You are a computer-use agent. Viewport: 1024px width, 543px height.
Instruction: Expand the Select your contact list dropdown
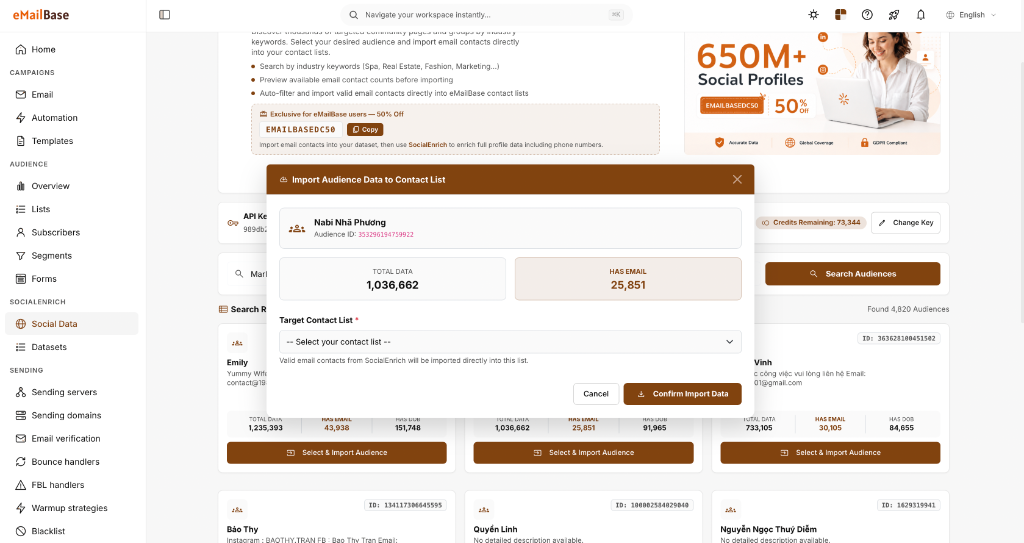(x=510, y=342)
